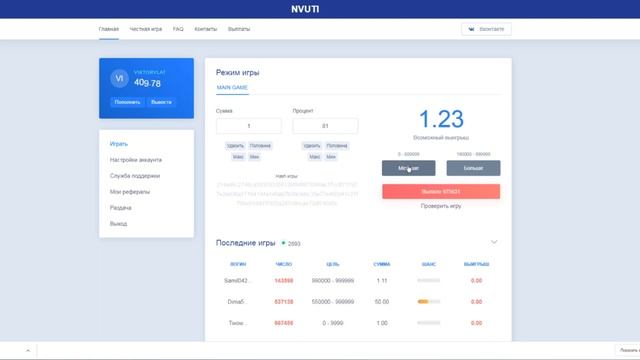Click Мин under the Сумма field
The image size is (640, 360).
pyautogui.click(x=254, y=157)
